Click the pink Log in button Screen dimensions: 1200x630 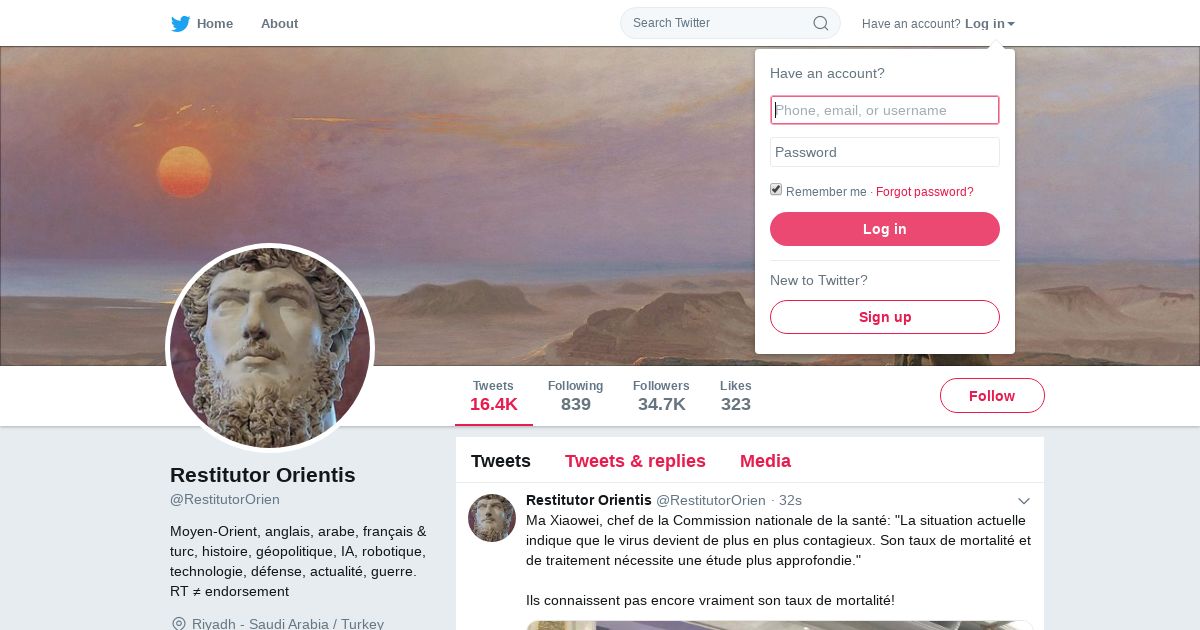(885, 229)
